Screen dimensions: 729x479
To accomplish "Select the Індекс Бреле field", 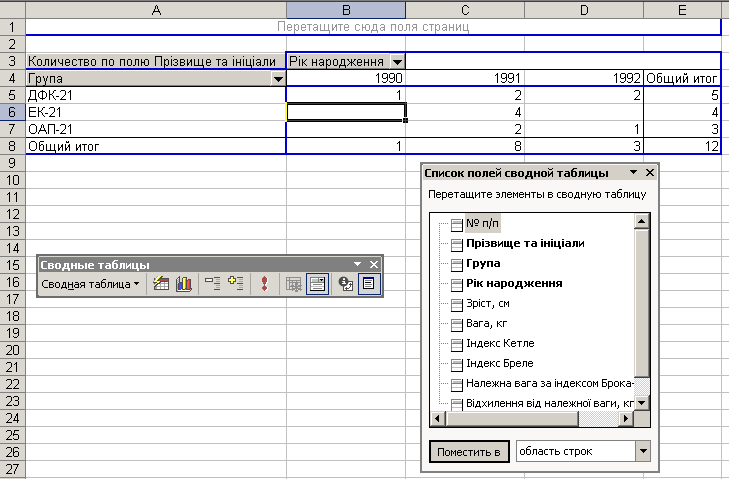I will (500, 363).
